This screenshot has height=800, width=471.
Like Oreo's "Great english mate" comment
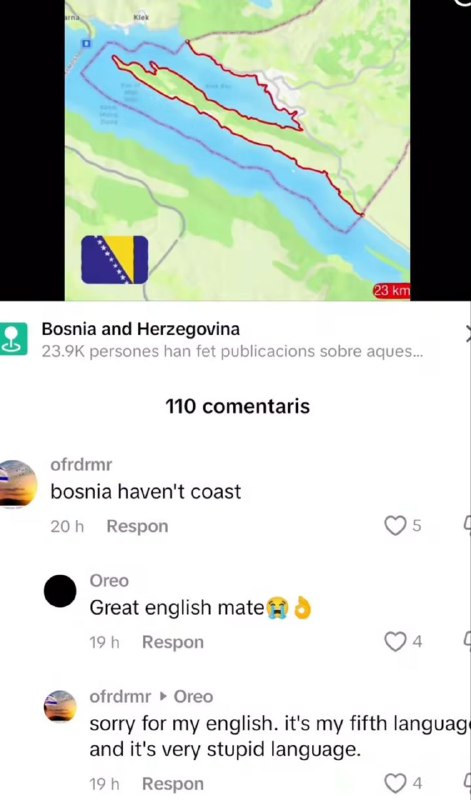(394, 642)
